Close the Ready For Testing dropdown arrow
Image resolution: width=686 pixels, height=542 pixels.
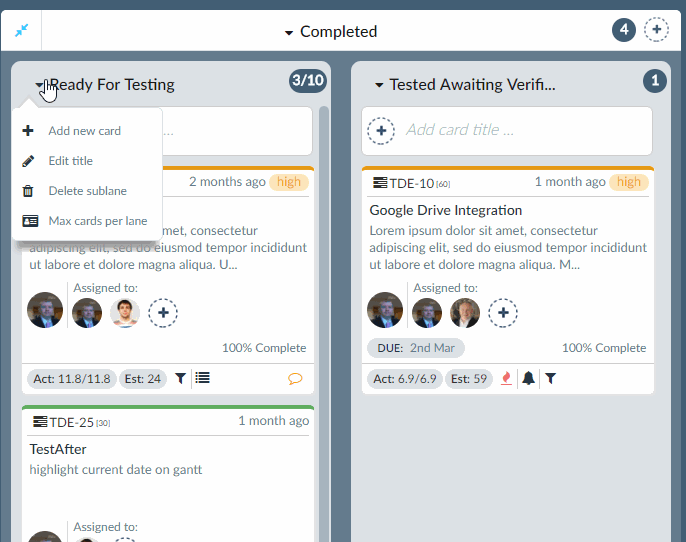39,84
